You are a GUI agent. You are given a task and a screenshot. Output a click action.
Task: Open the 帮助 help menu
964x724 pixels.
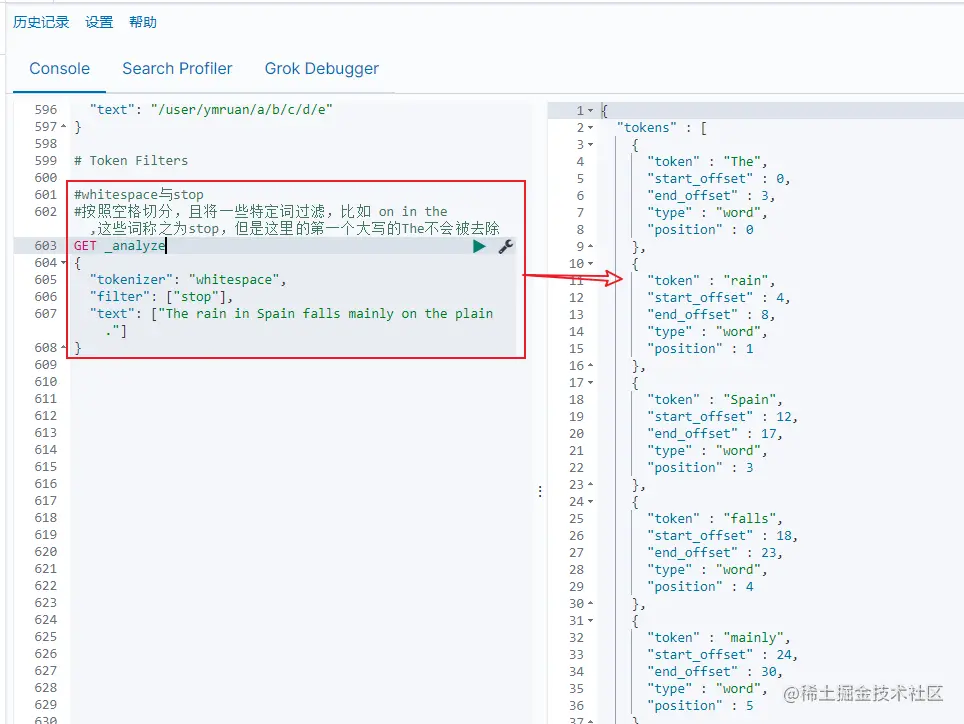point(143,22)
